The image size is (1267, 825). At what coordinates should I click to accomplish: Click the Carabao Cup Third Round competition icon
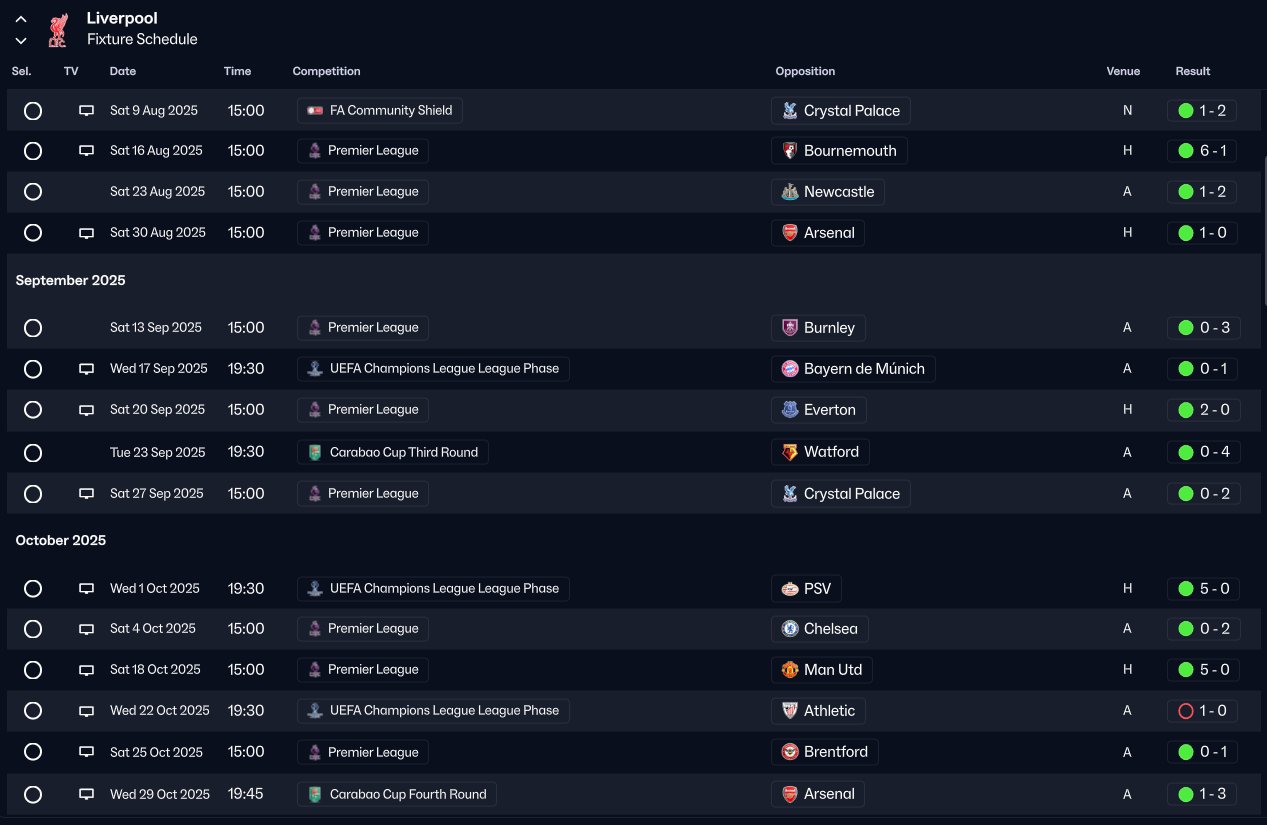click(315, 452)
